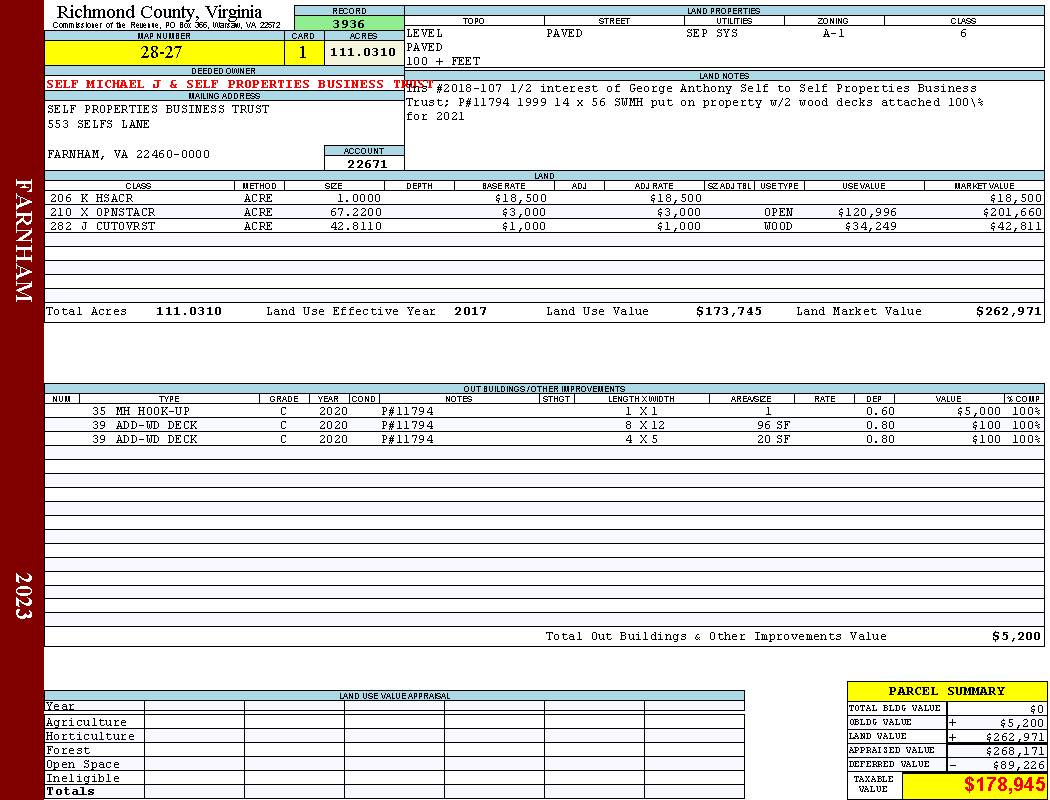The height and width of the screenshot is (800, 1050).
Task: Select Land Market Value $262,971 total
Action: click(x=1008, y=311)
